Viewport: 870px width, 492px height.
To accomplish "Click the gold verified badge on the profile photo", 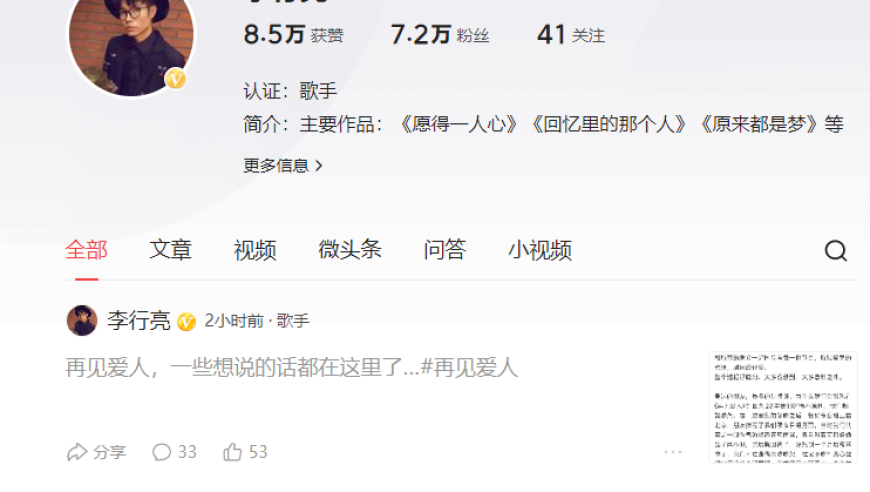I will pos(175,79).
